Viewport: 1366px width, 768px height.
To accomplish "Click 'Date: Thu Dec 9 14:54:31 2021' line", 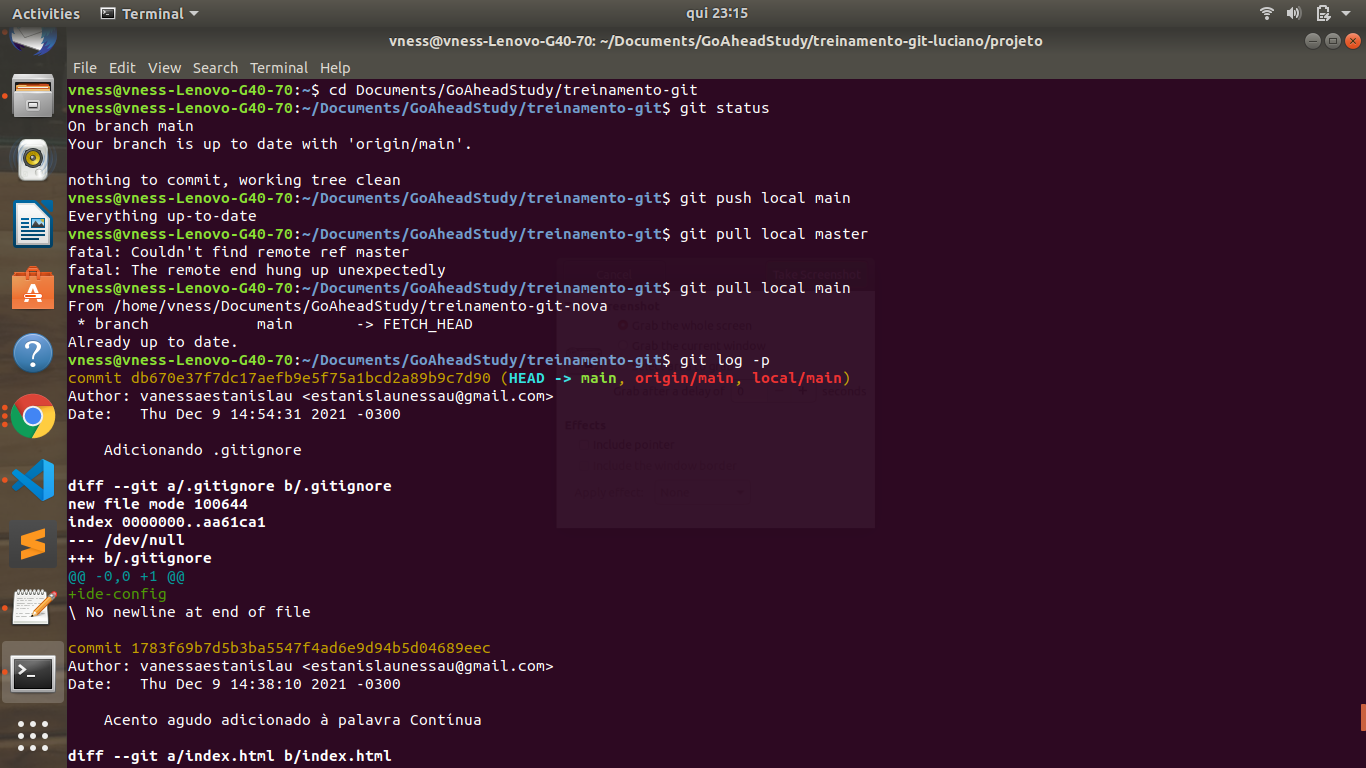I will [234, 414].
